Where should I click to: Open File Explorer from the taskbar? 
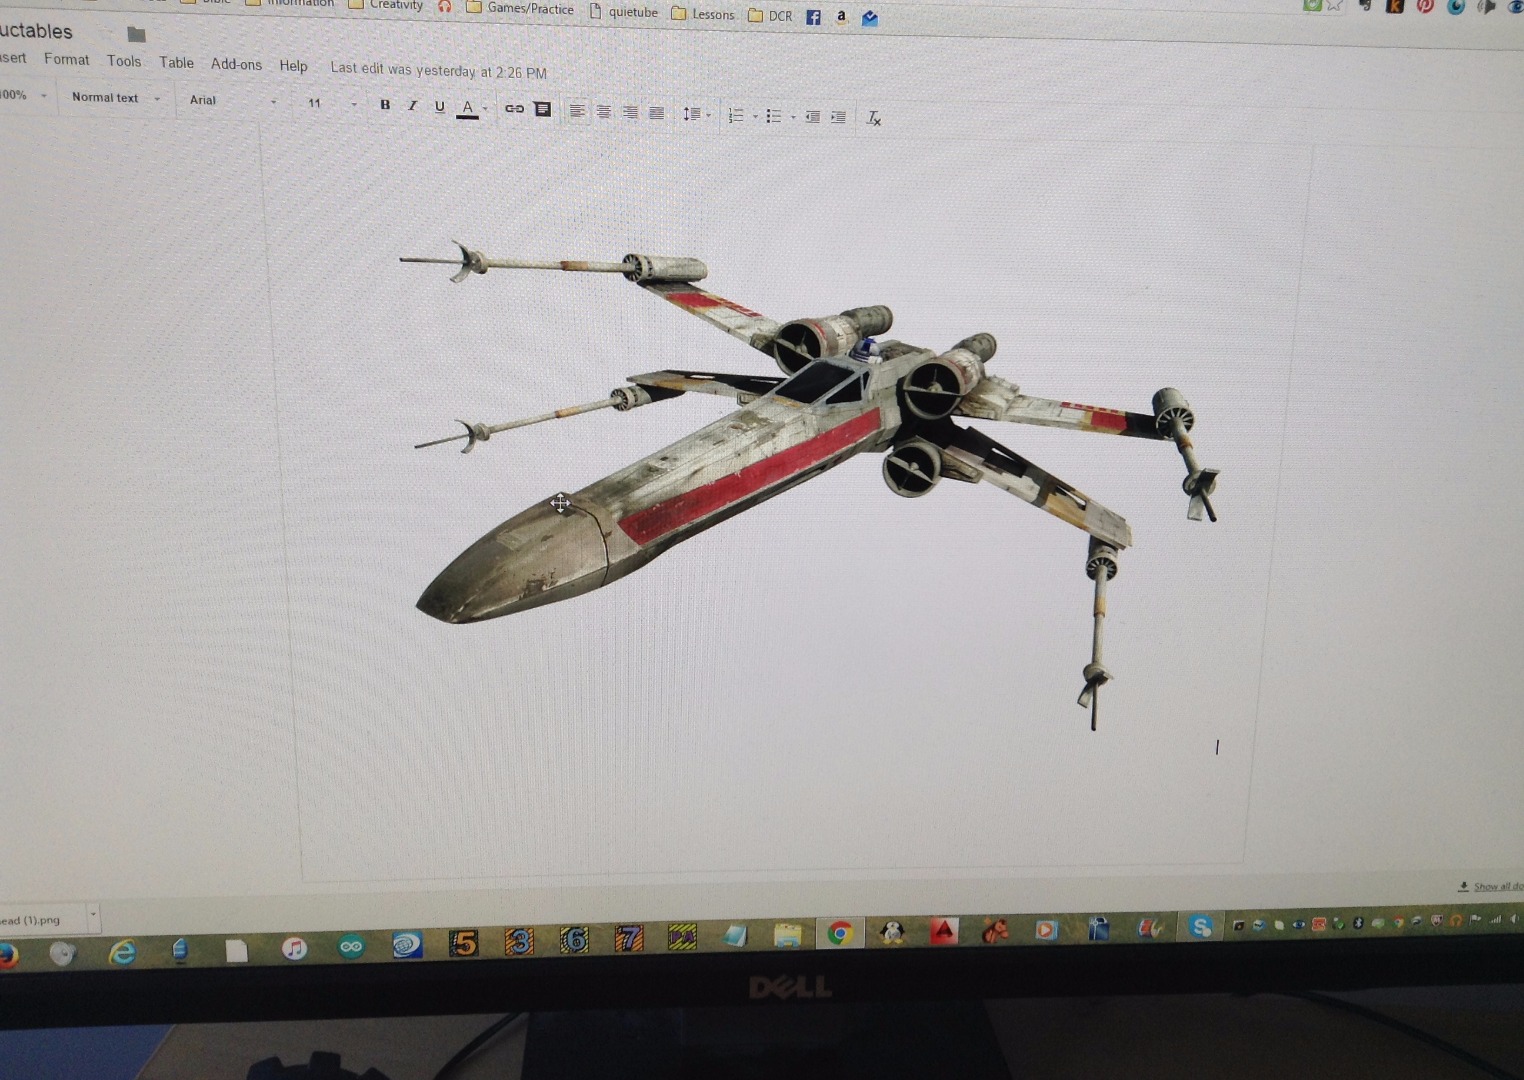pyautogui.click(x=788, y=935)
